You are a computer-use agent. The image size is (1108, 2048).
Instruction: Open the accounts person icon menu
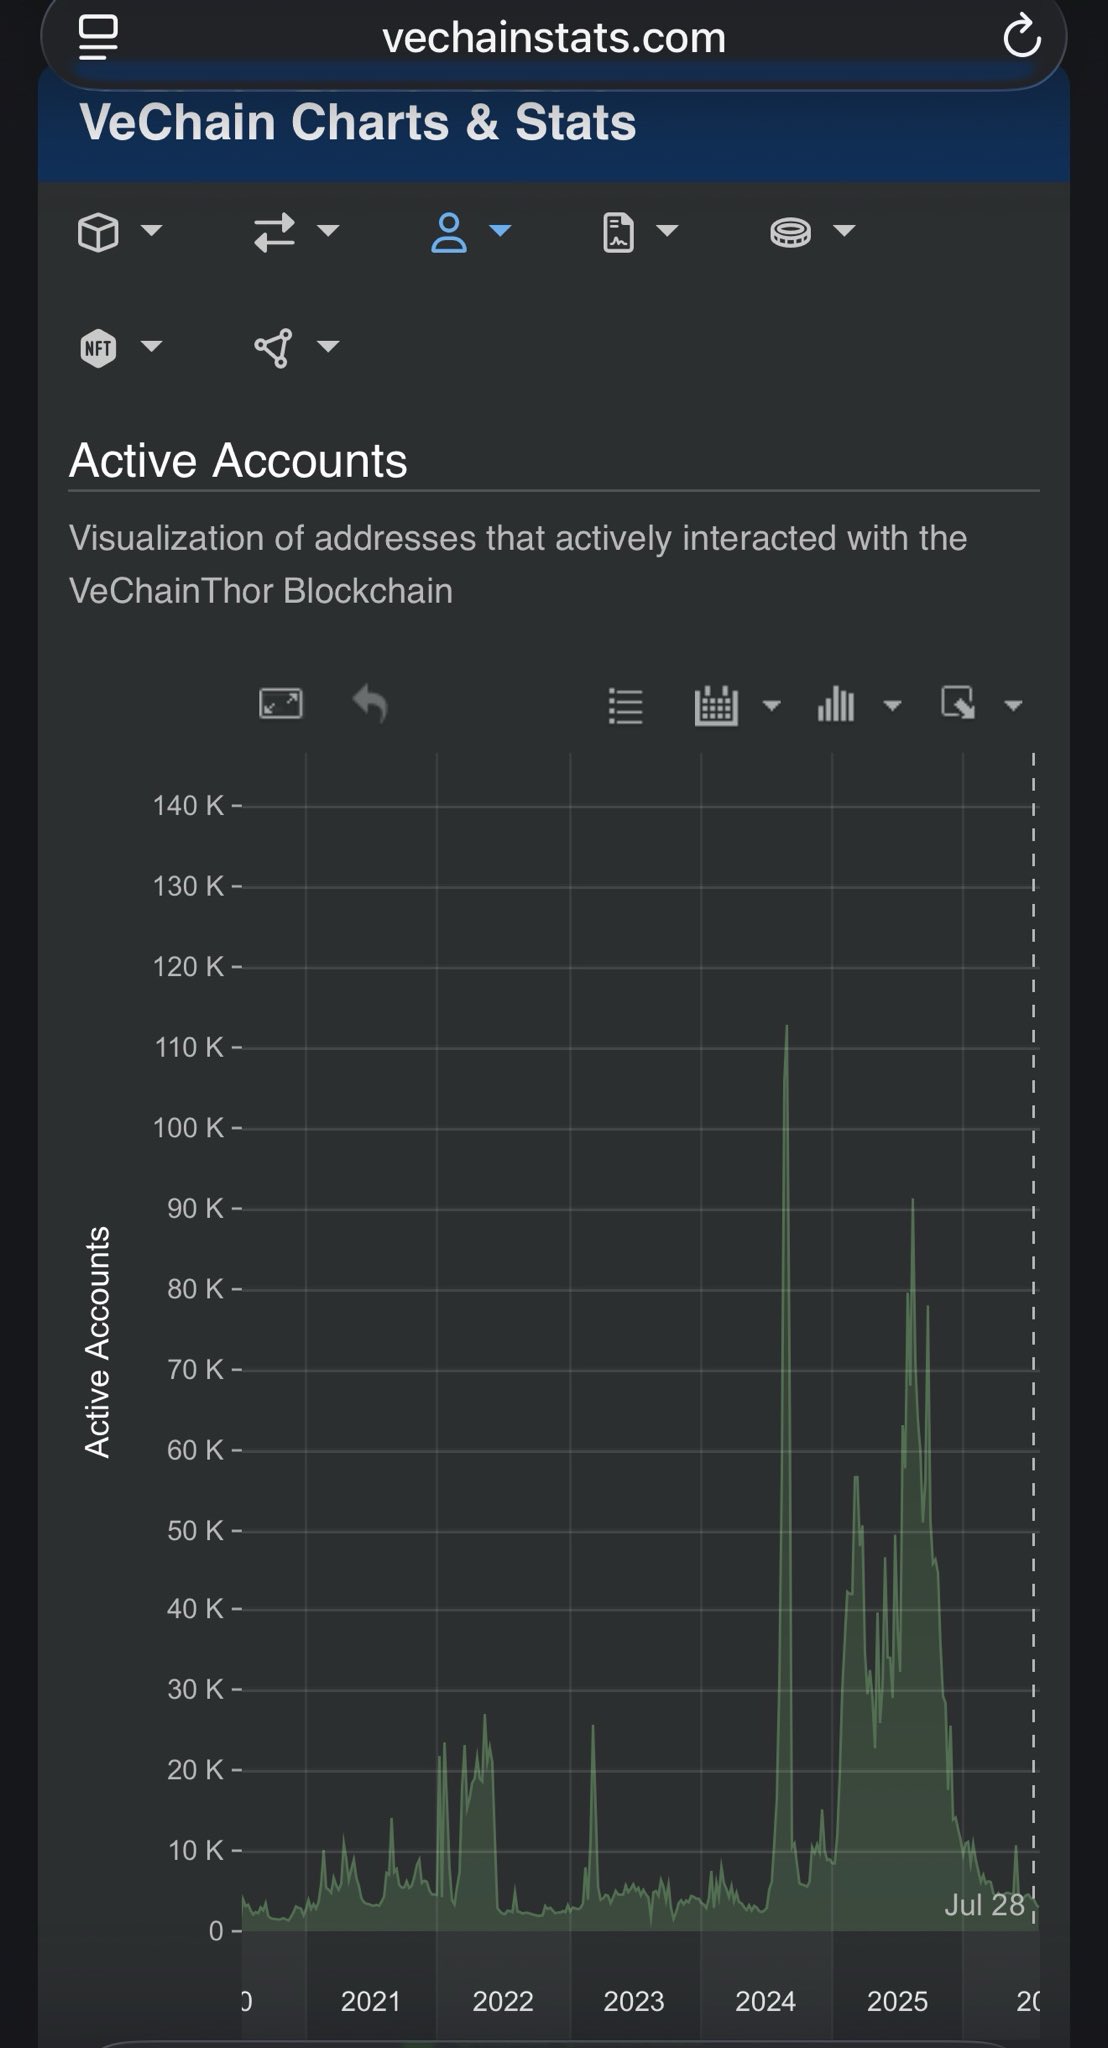471,232
